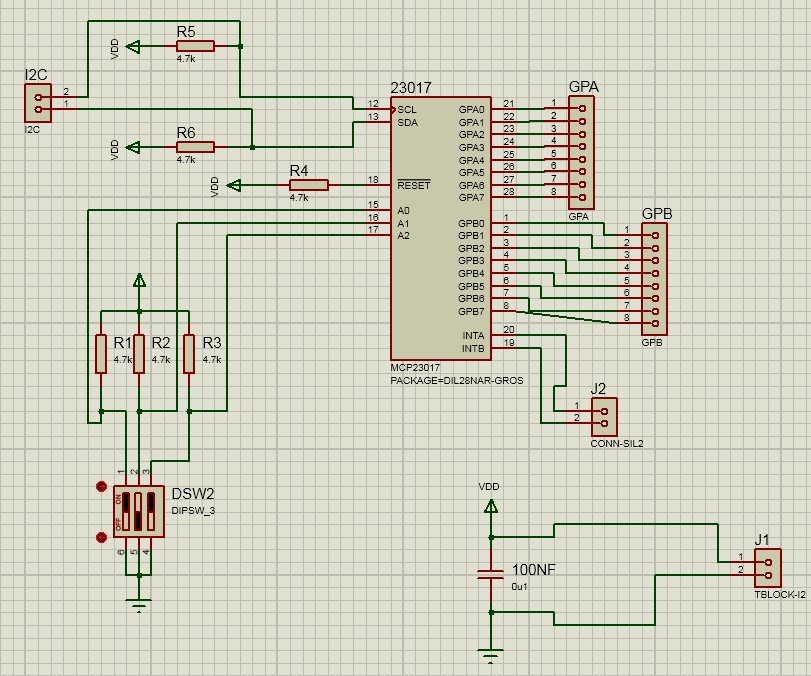Select the 100NF capacitor symbol
This screenshot has width=811, height=676.
coord(490,574)
